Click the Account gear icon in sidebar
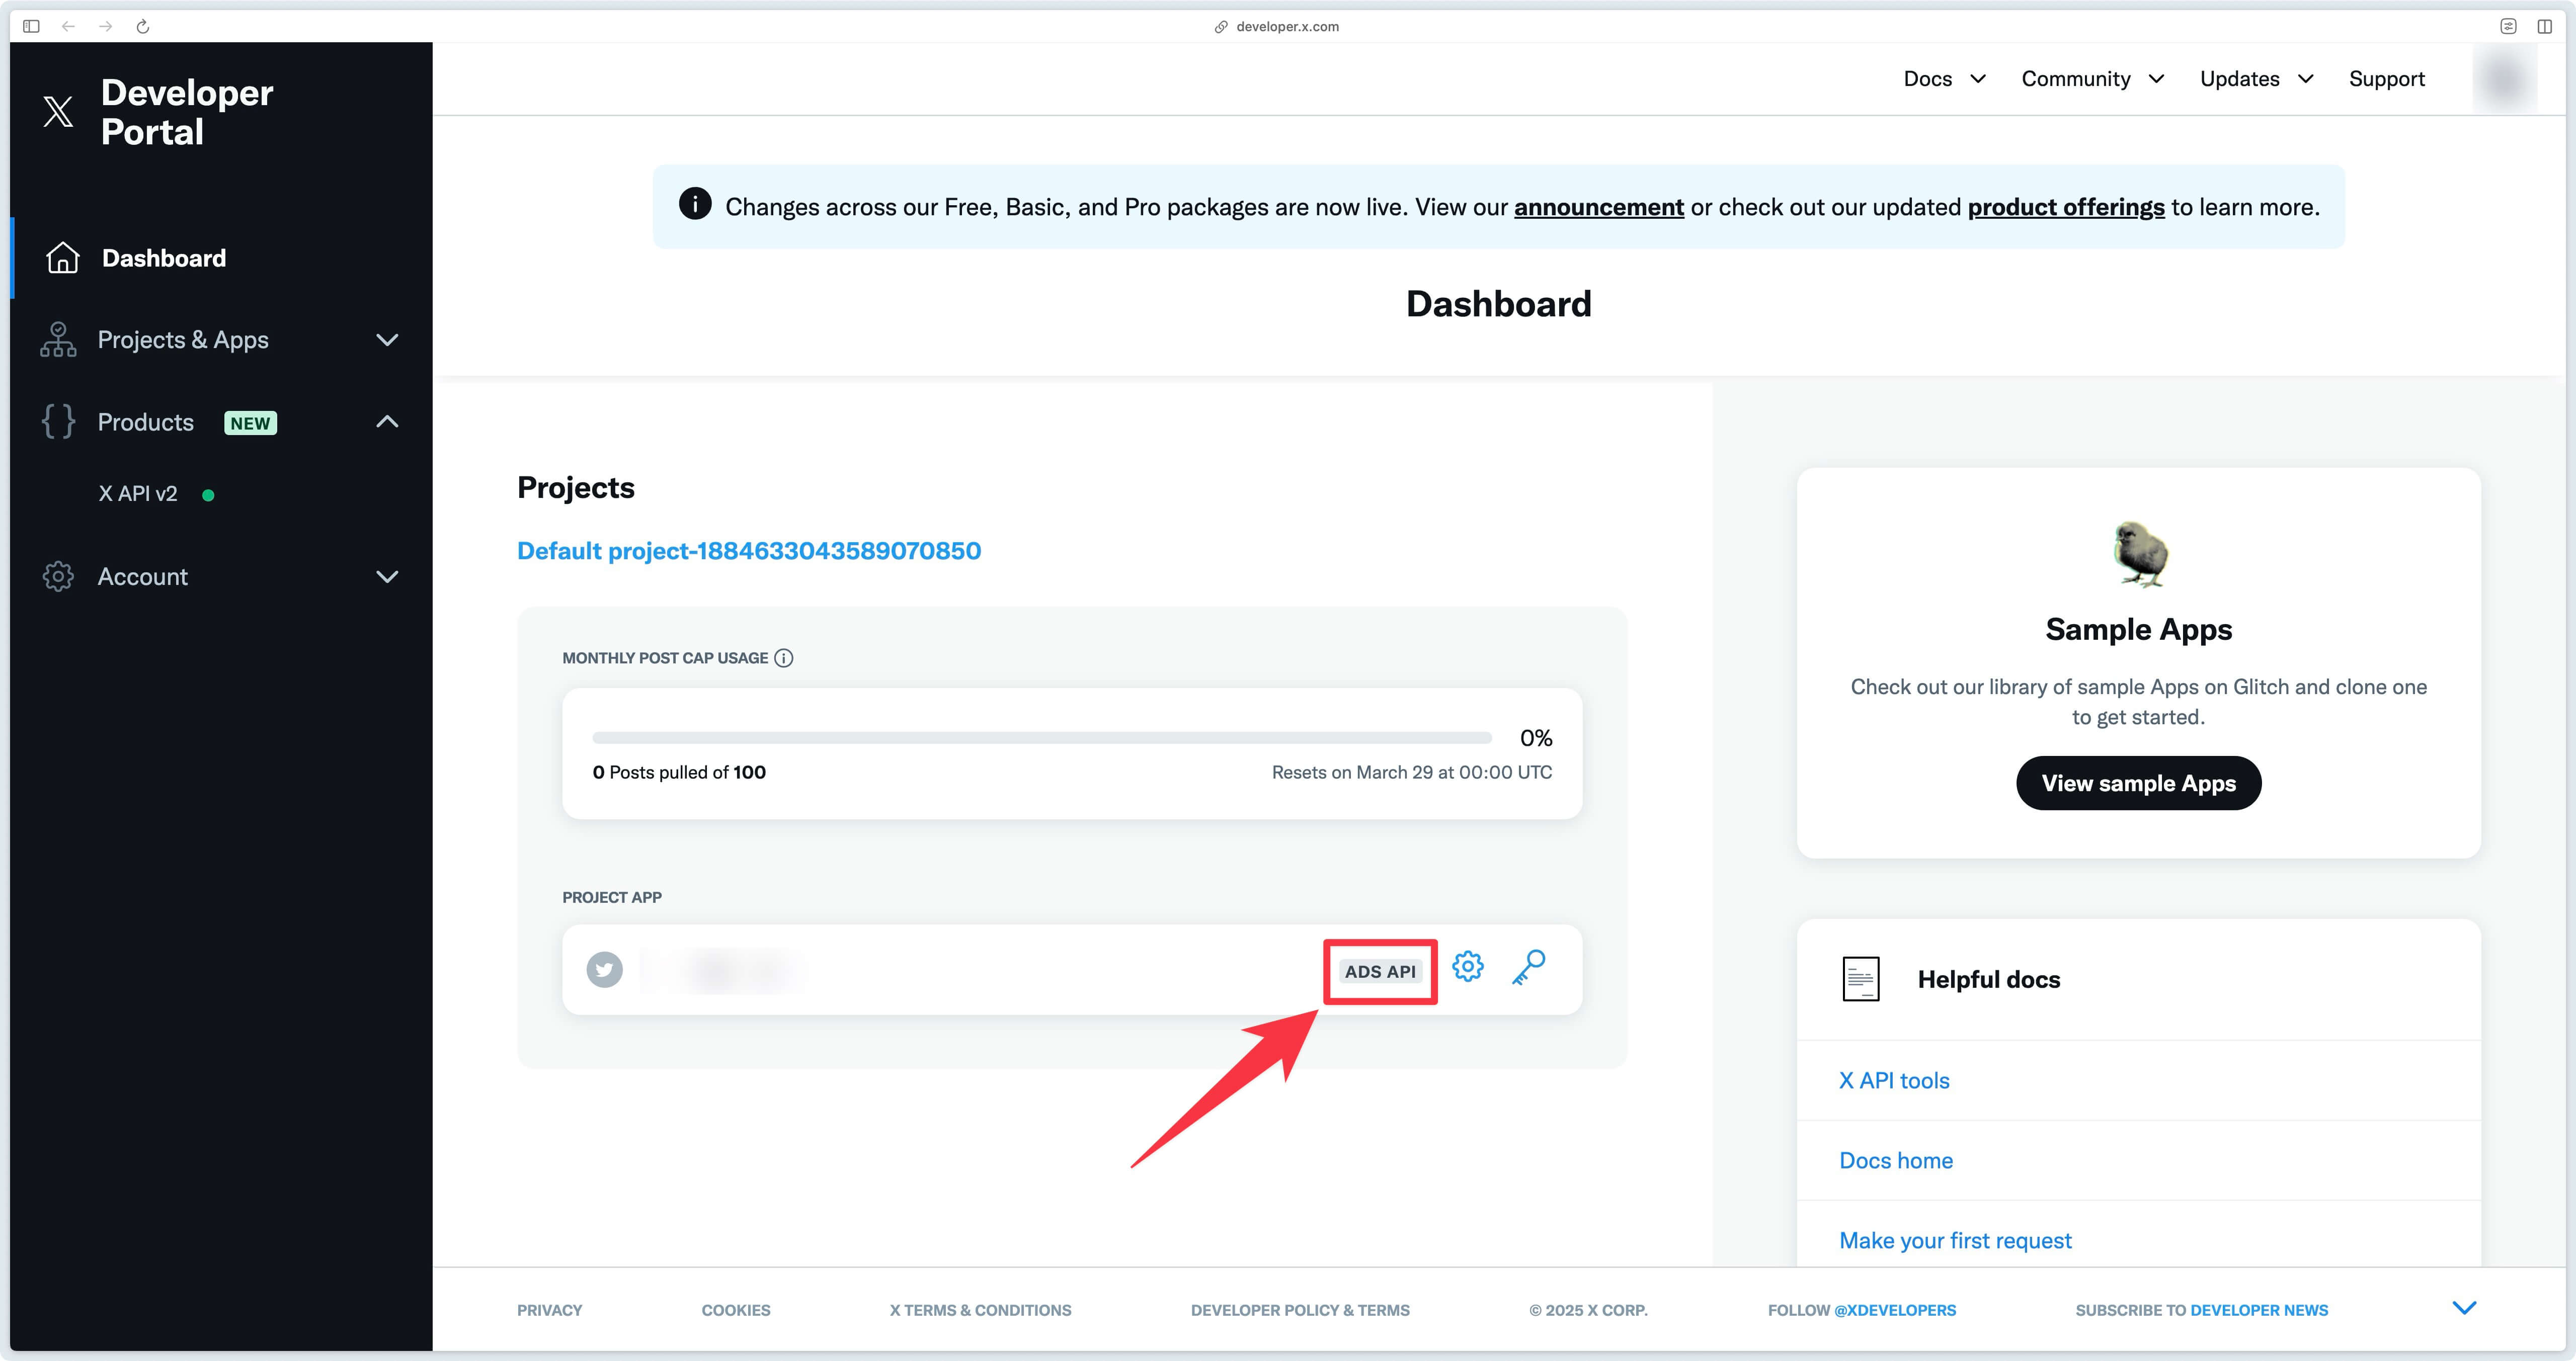The width and height of the screenshot is (2576, 1361). tap(58, 577)
